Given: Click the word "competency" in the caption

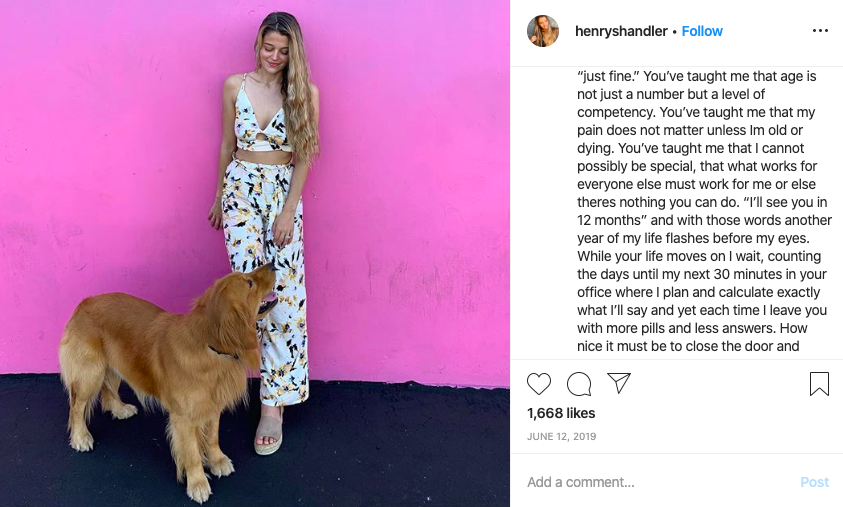Looking at the screenshot, I should coord(615,112).
